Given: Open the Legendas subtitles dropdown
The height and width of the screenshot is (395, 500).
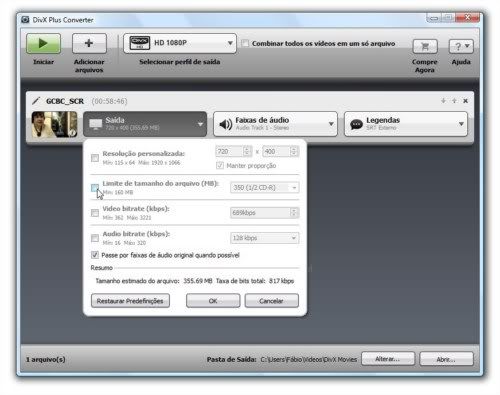Looking at the screenshot, I should click(x=406, y=124).
